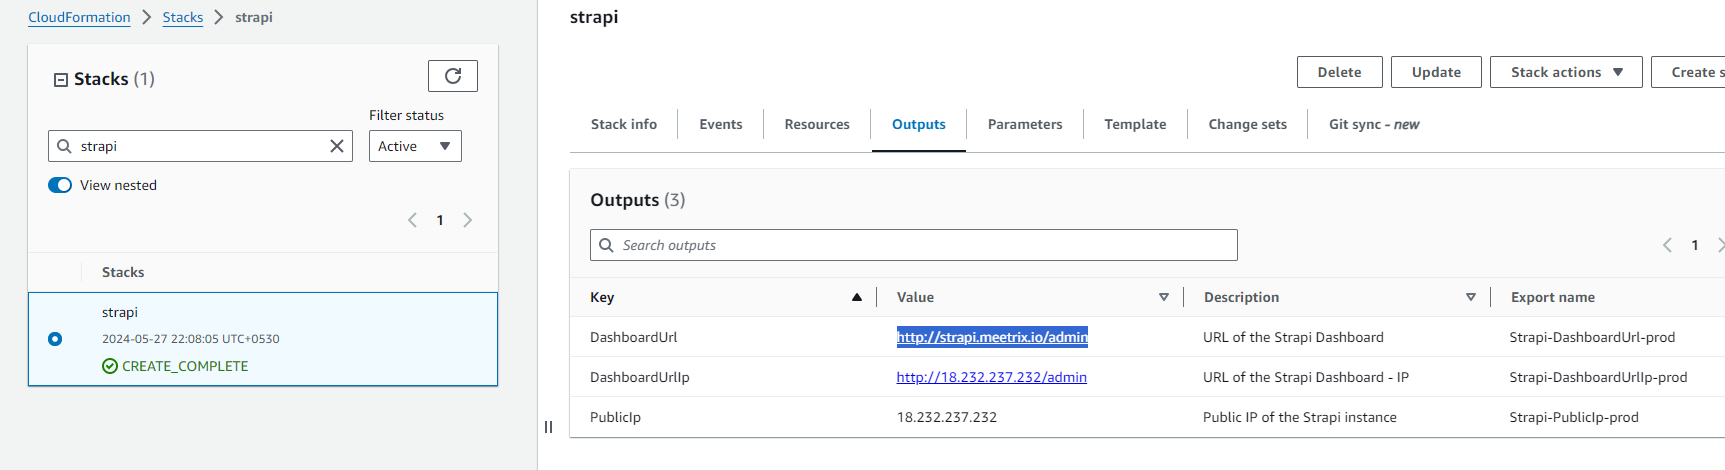Screen dimensions: 1725x470
Task: Go to previous page of stacks
Action: point(412,220)
